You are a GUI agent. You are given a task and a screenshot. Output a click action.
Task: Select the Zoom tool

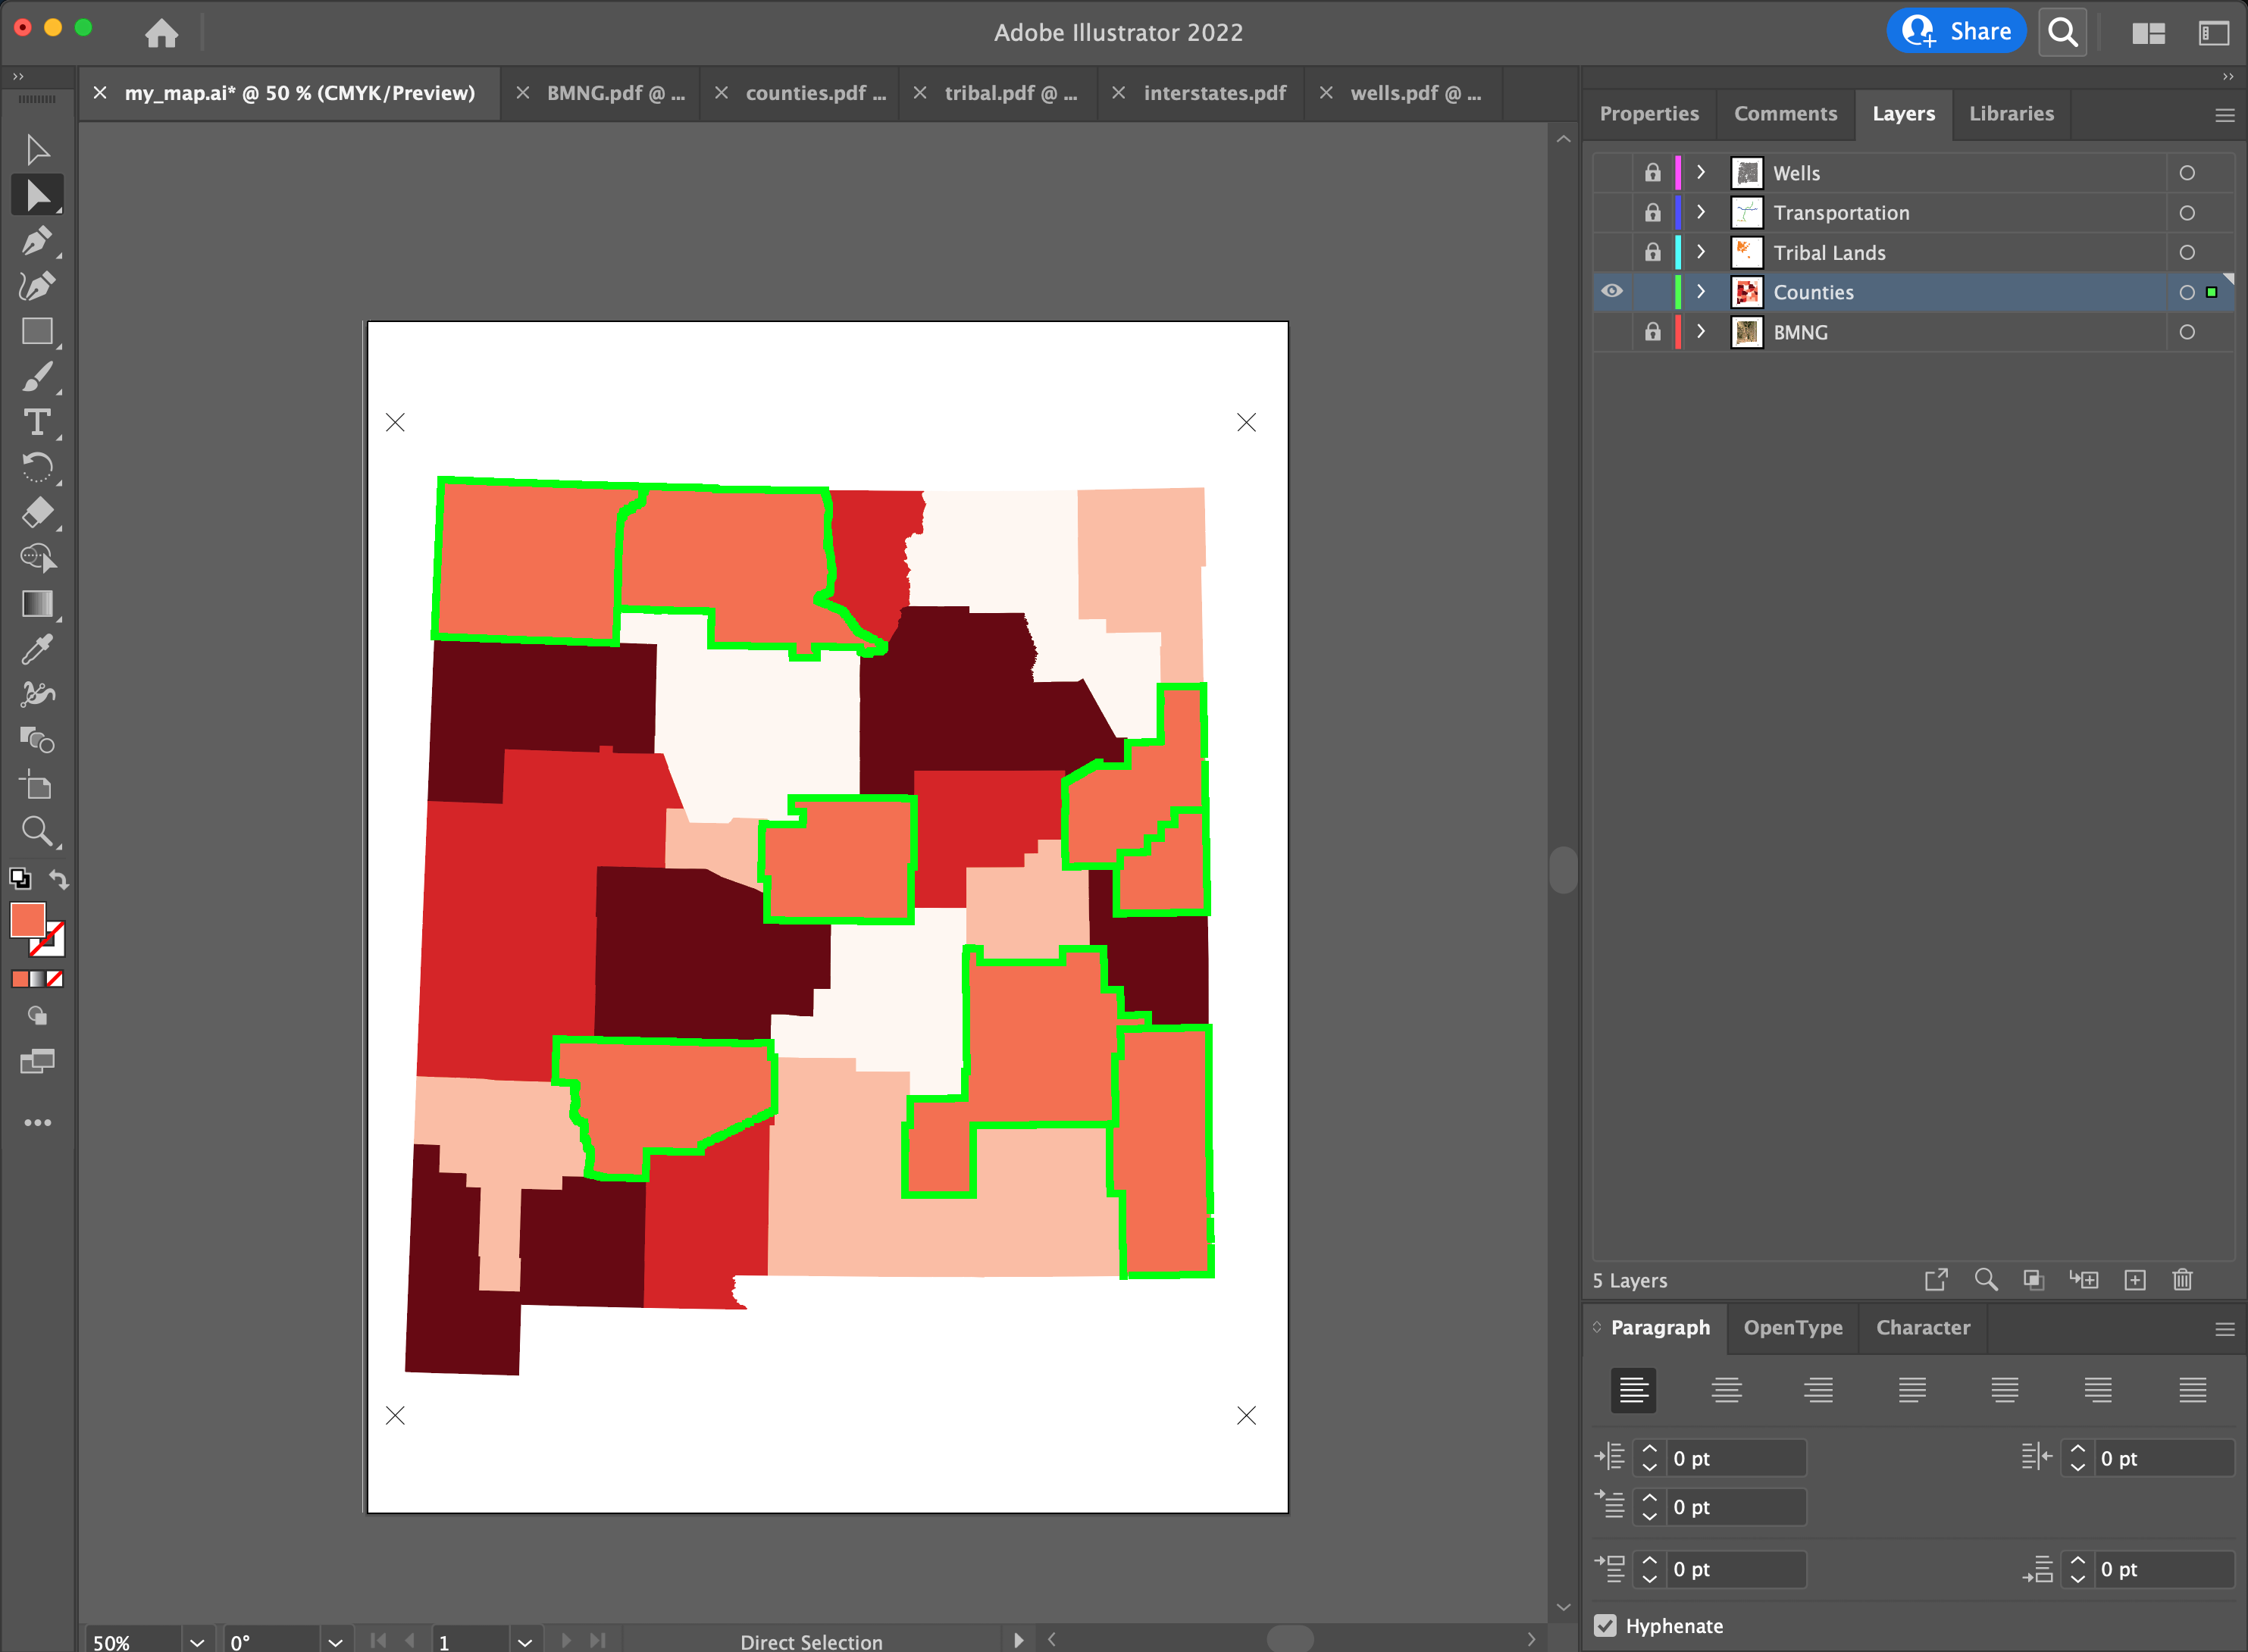37,830
